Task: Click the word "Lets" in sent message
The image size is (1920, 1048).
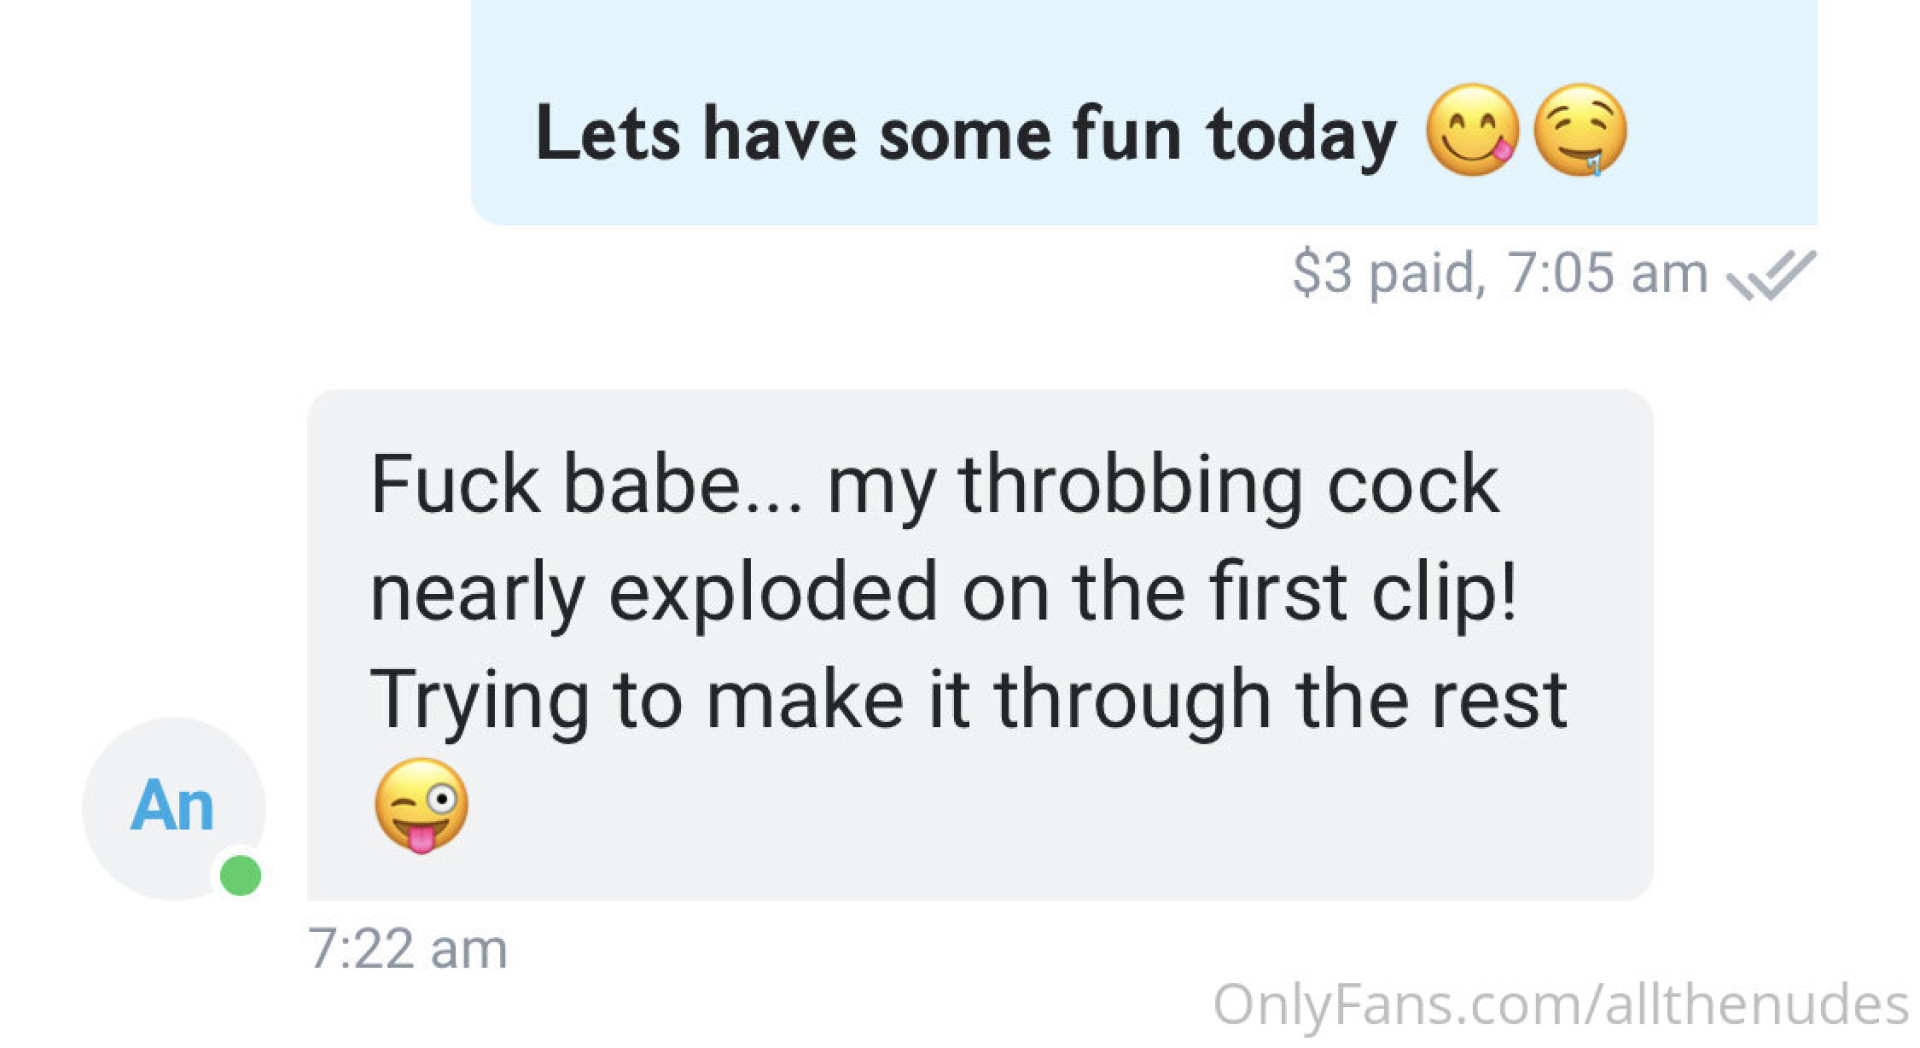Action: (607, 133)
